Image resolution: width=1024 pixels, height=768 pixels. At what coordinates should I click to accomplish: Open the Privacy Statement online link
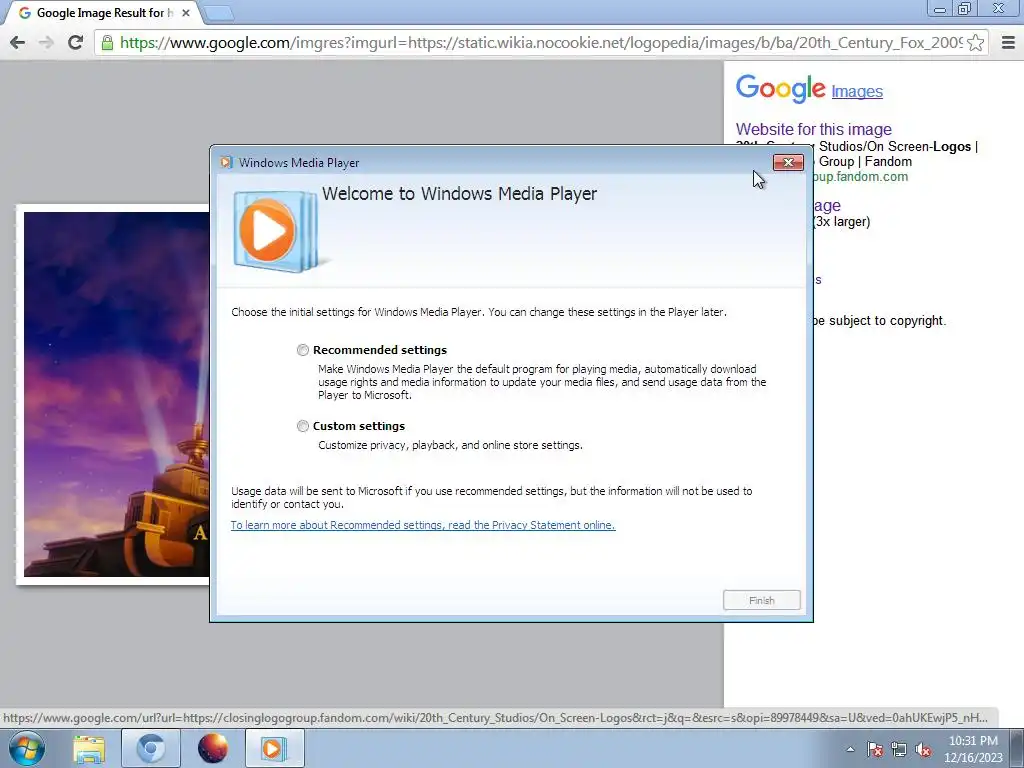(x=423, y=525)
